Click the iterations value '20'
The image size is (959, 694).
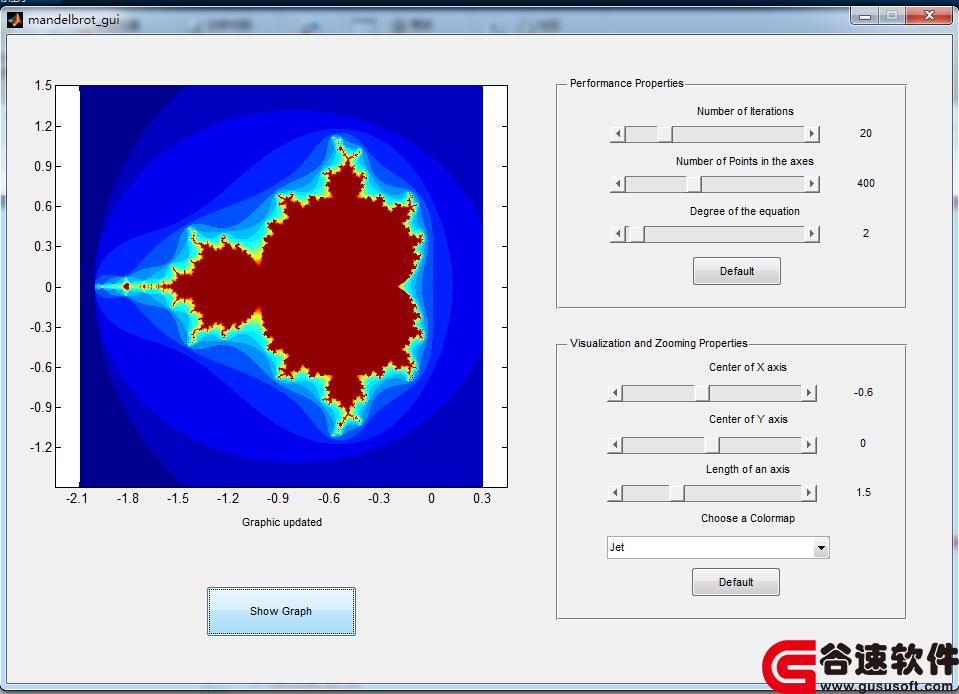pyautogui.click(x=865, y=133)
